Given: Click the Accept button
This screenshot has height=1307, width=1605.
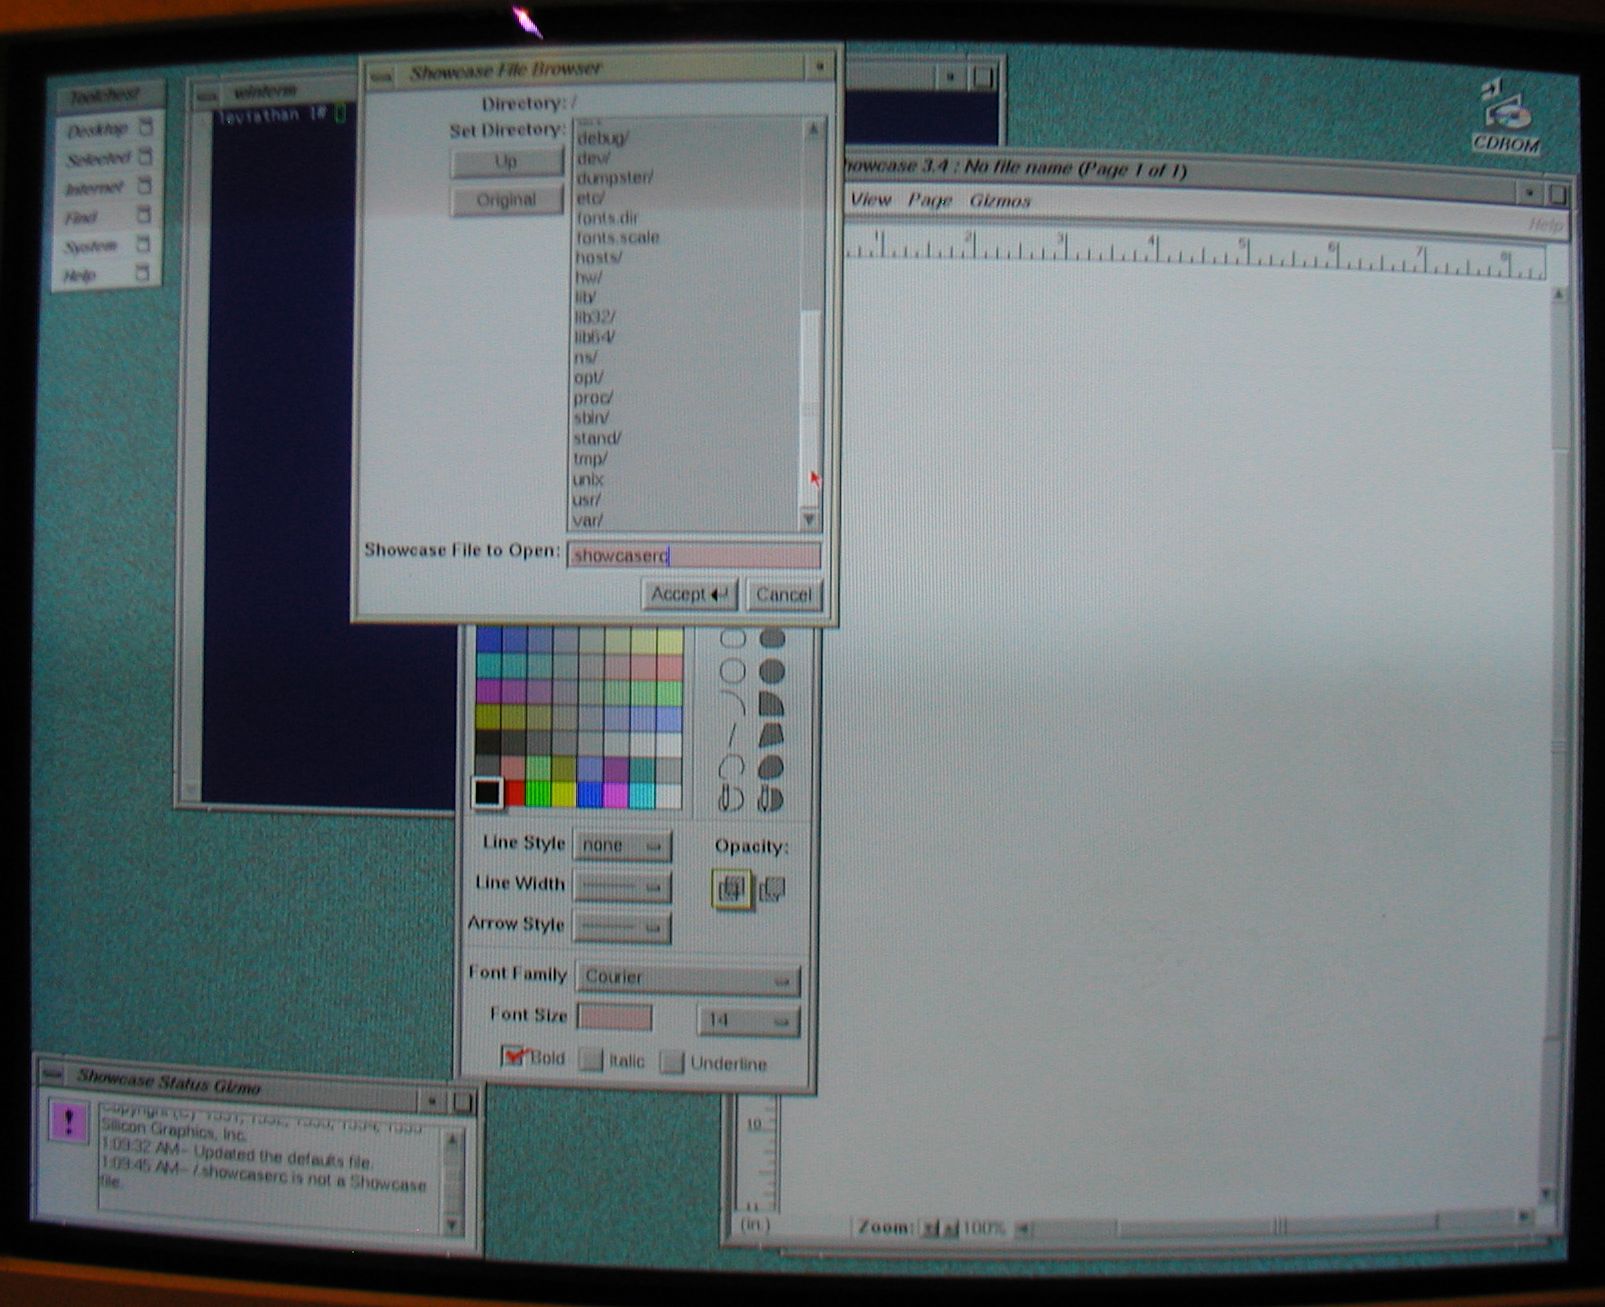Looking at the screenshot, I should pyautogui.click(x=689, y=594).
